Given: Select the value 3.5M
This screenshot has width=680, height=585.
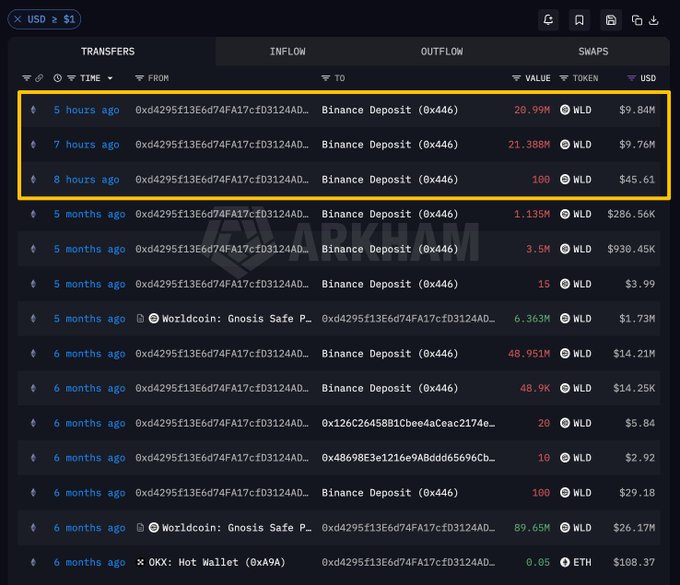Looking at the screenshot, I should coord(538,249).
